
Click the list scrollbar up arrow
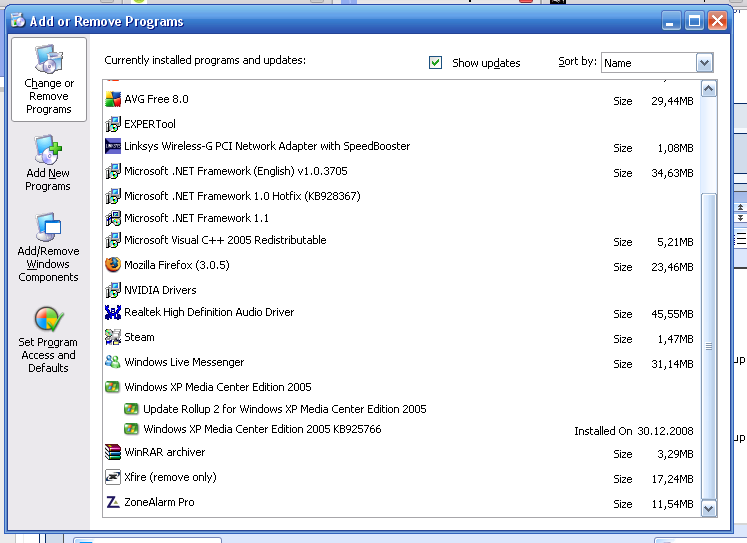coord(709,89)
